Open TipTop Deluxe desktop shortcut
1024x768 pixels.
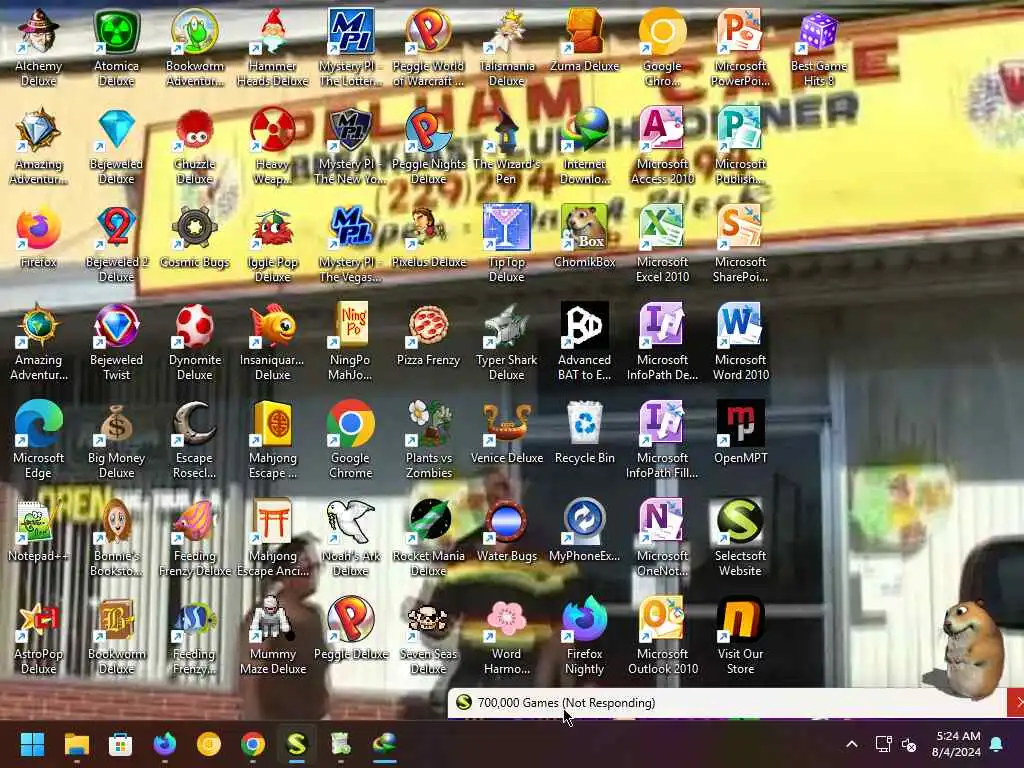(x=507, y=244)
